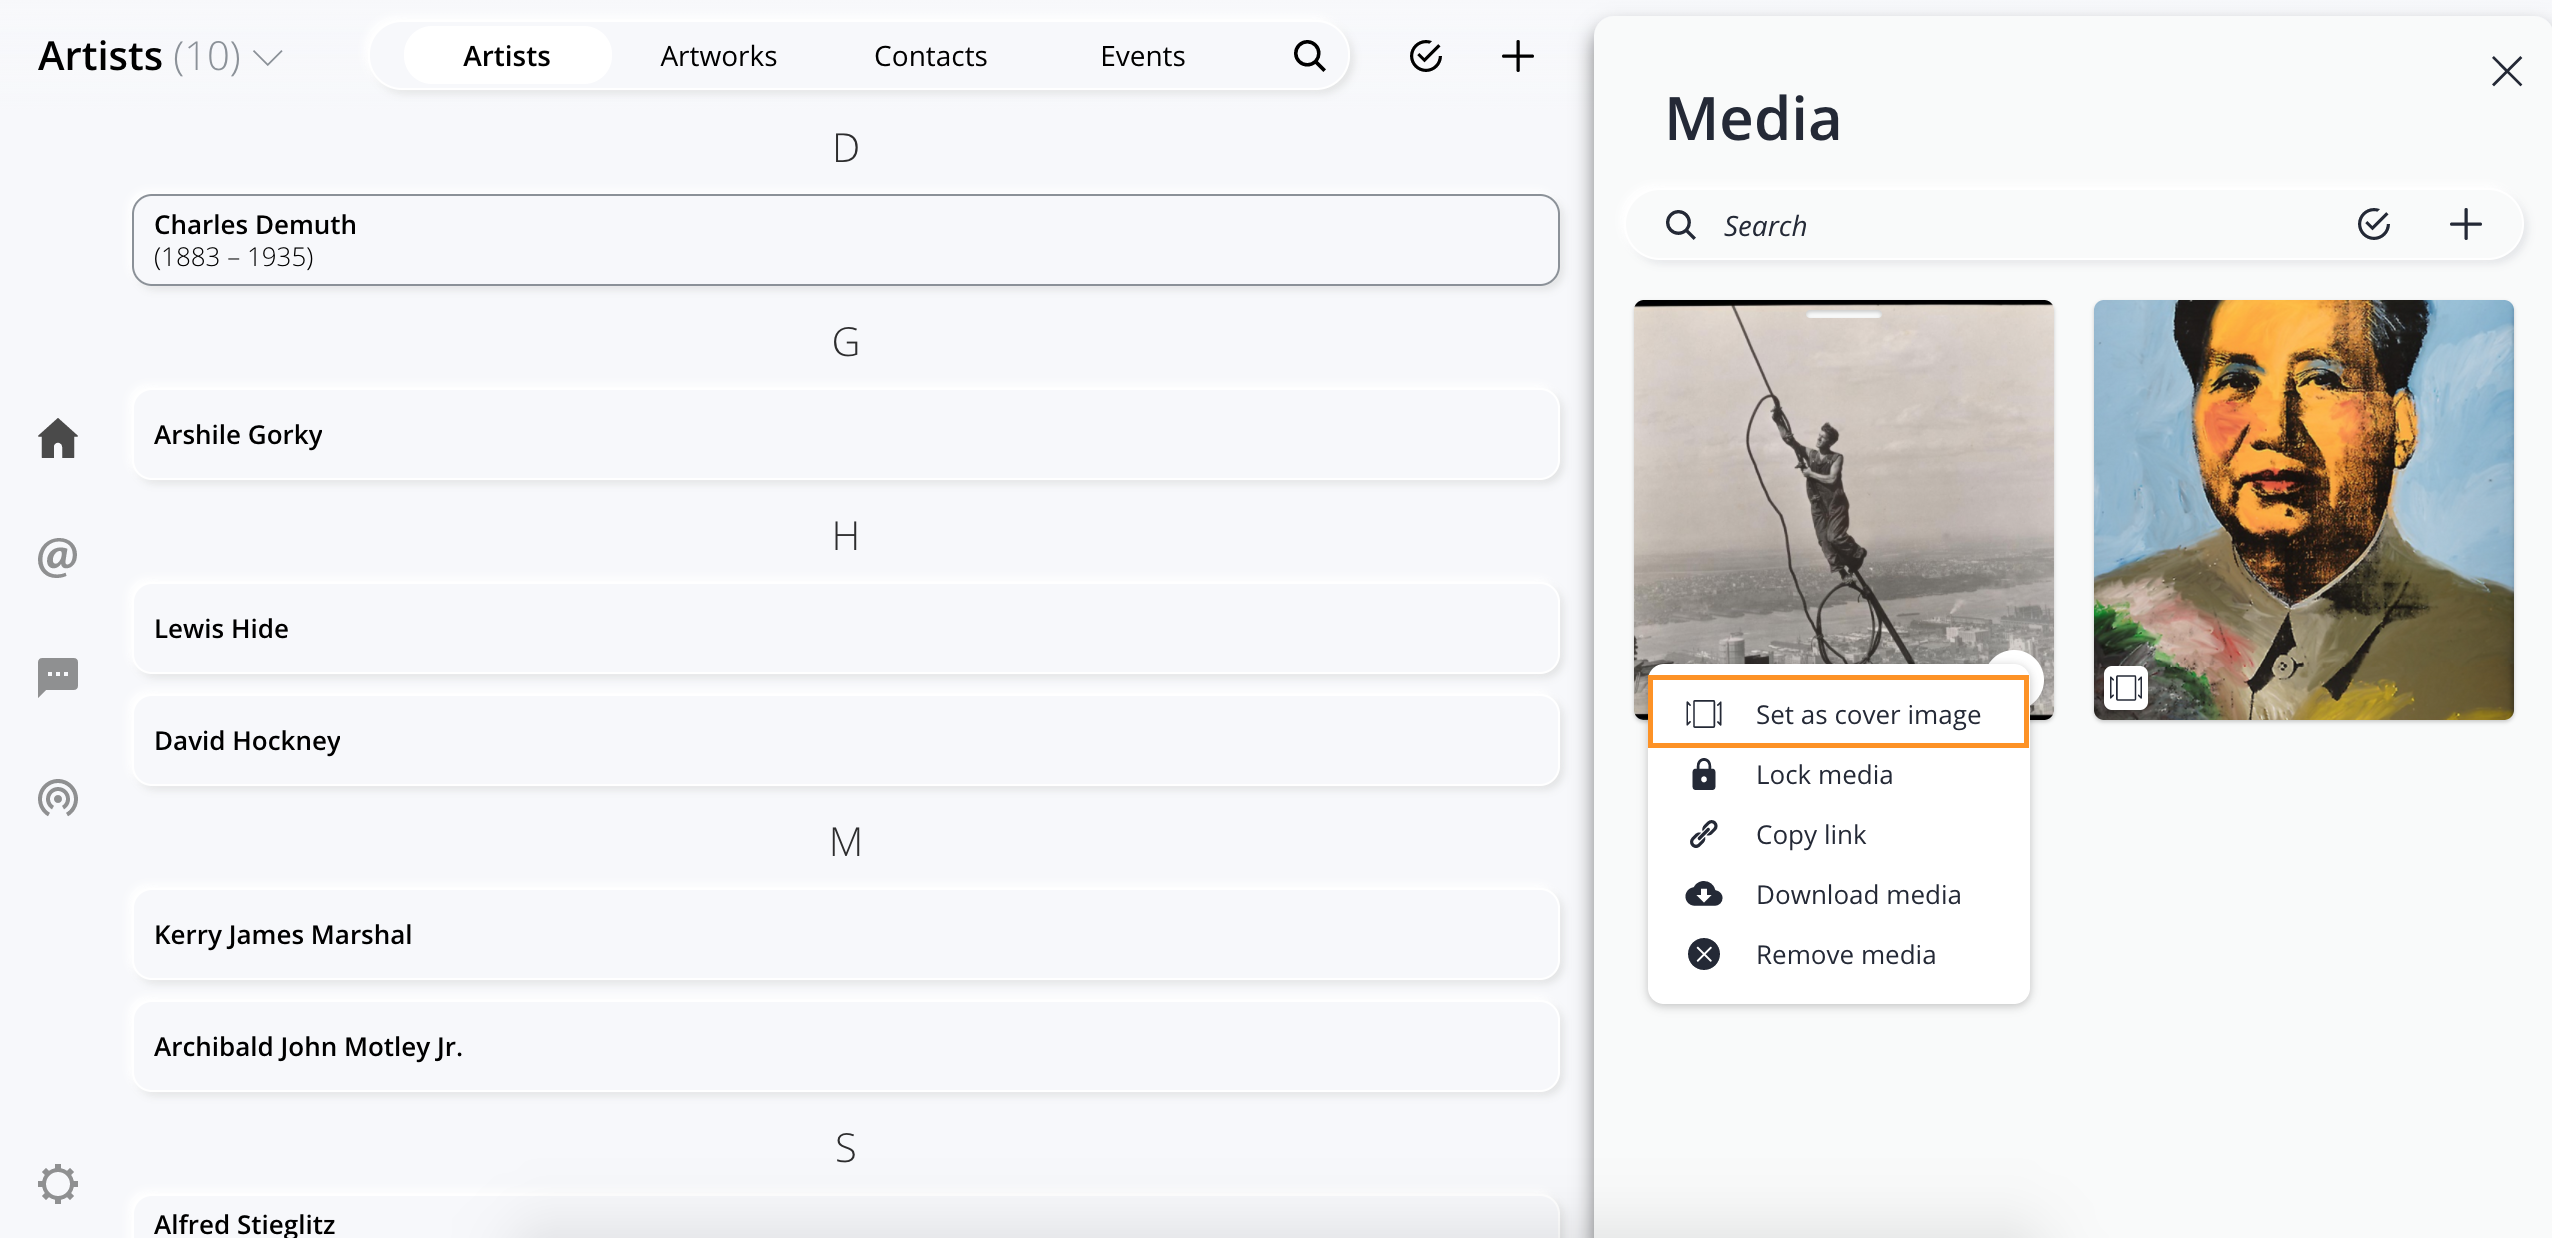Click the chain link icon beside Copy link
The image size is (2552, 1238).
pos(1703,835)
